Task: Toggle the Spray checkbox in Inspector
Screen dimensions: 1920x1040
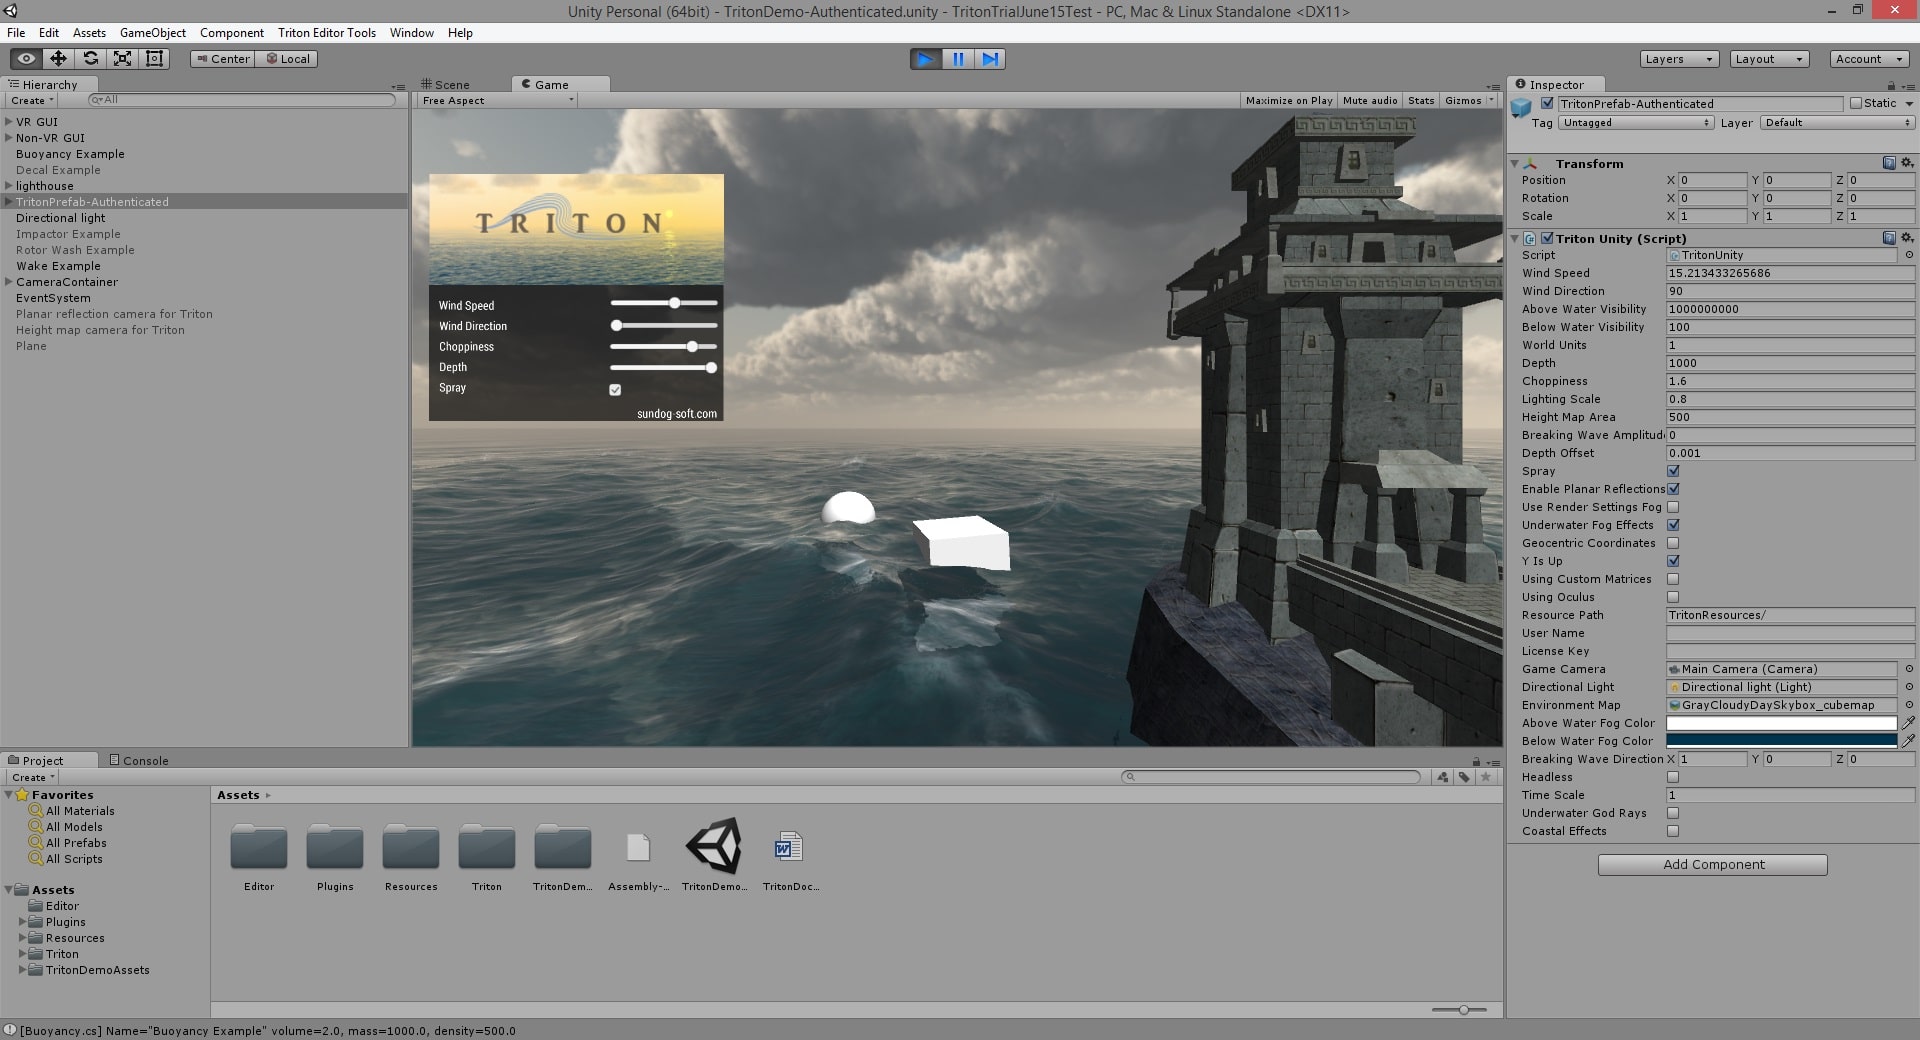Action: coord(1673,471)
